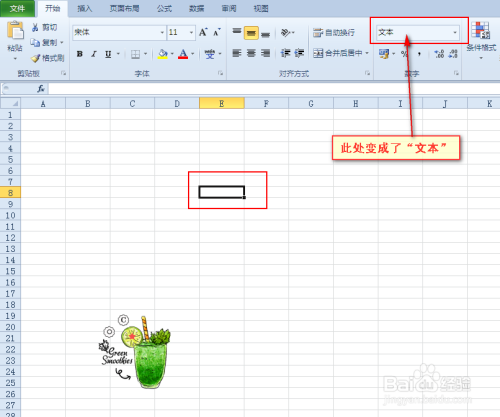The width and height of the screenshot is (500, 417).
Task: Apply yellow fill color bucket
Action: click(163, 54)
